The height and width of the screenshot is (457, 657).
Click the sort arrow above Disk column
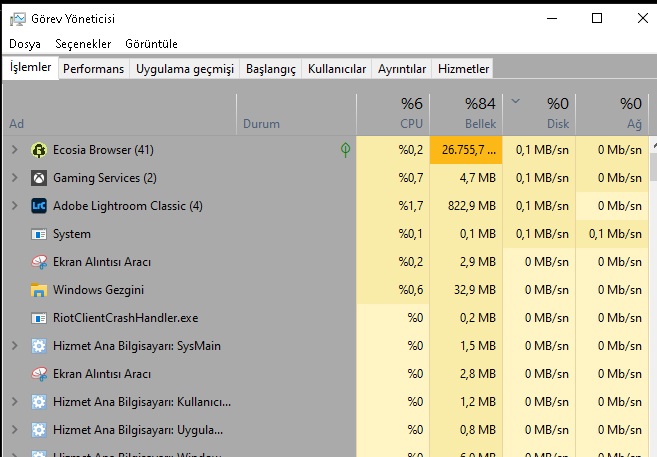[516, 101]
